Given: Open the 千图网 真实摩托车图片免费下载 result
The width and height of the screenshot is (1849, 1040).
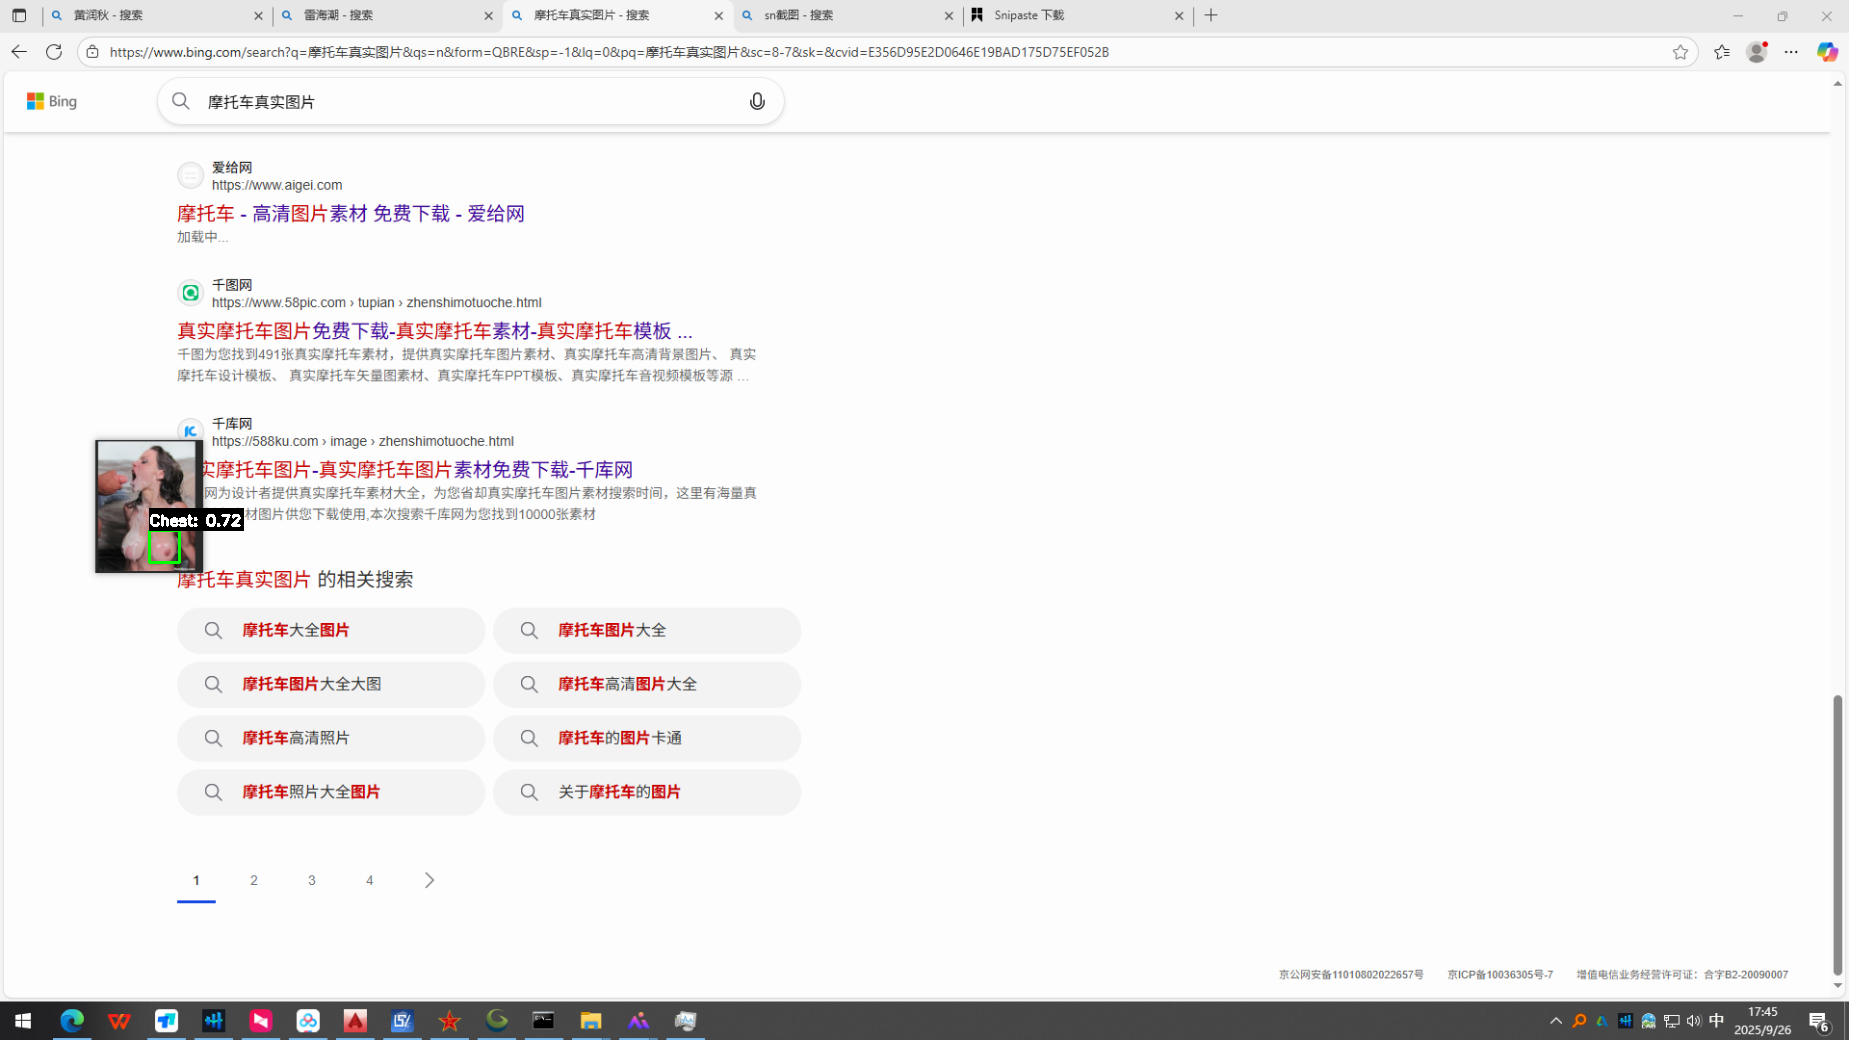Looking at the screenshot, I should pos(434,331).
